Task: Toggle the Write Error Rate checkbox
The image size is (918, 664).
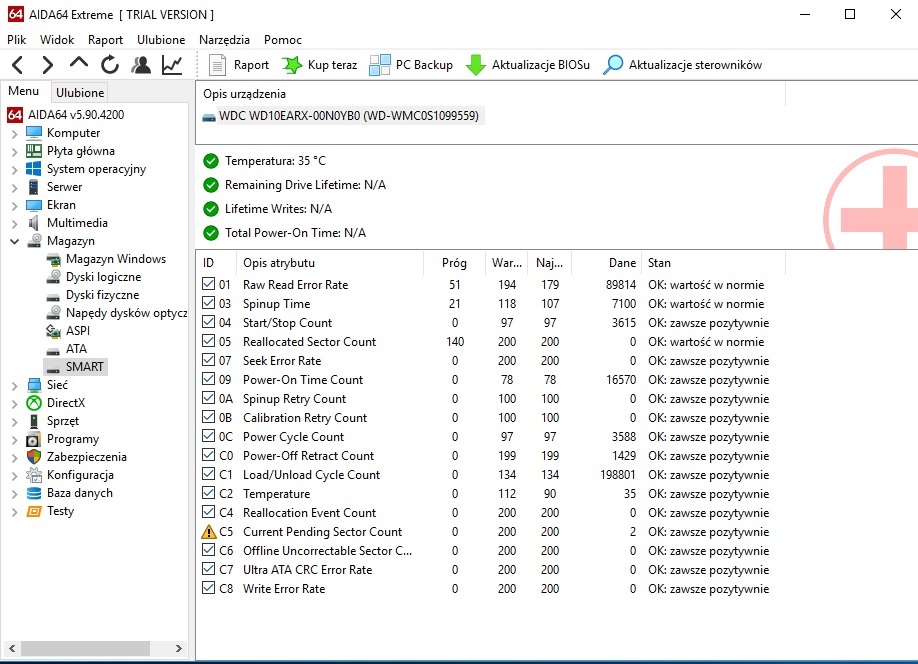Action: 208,588
